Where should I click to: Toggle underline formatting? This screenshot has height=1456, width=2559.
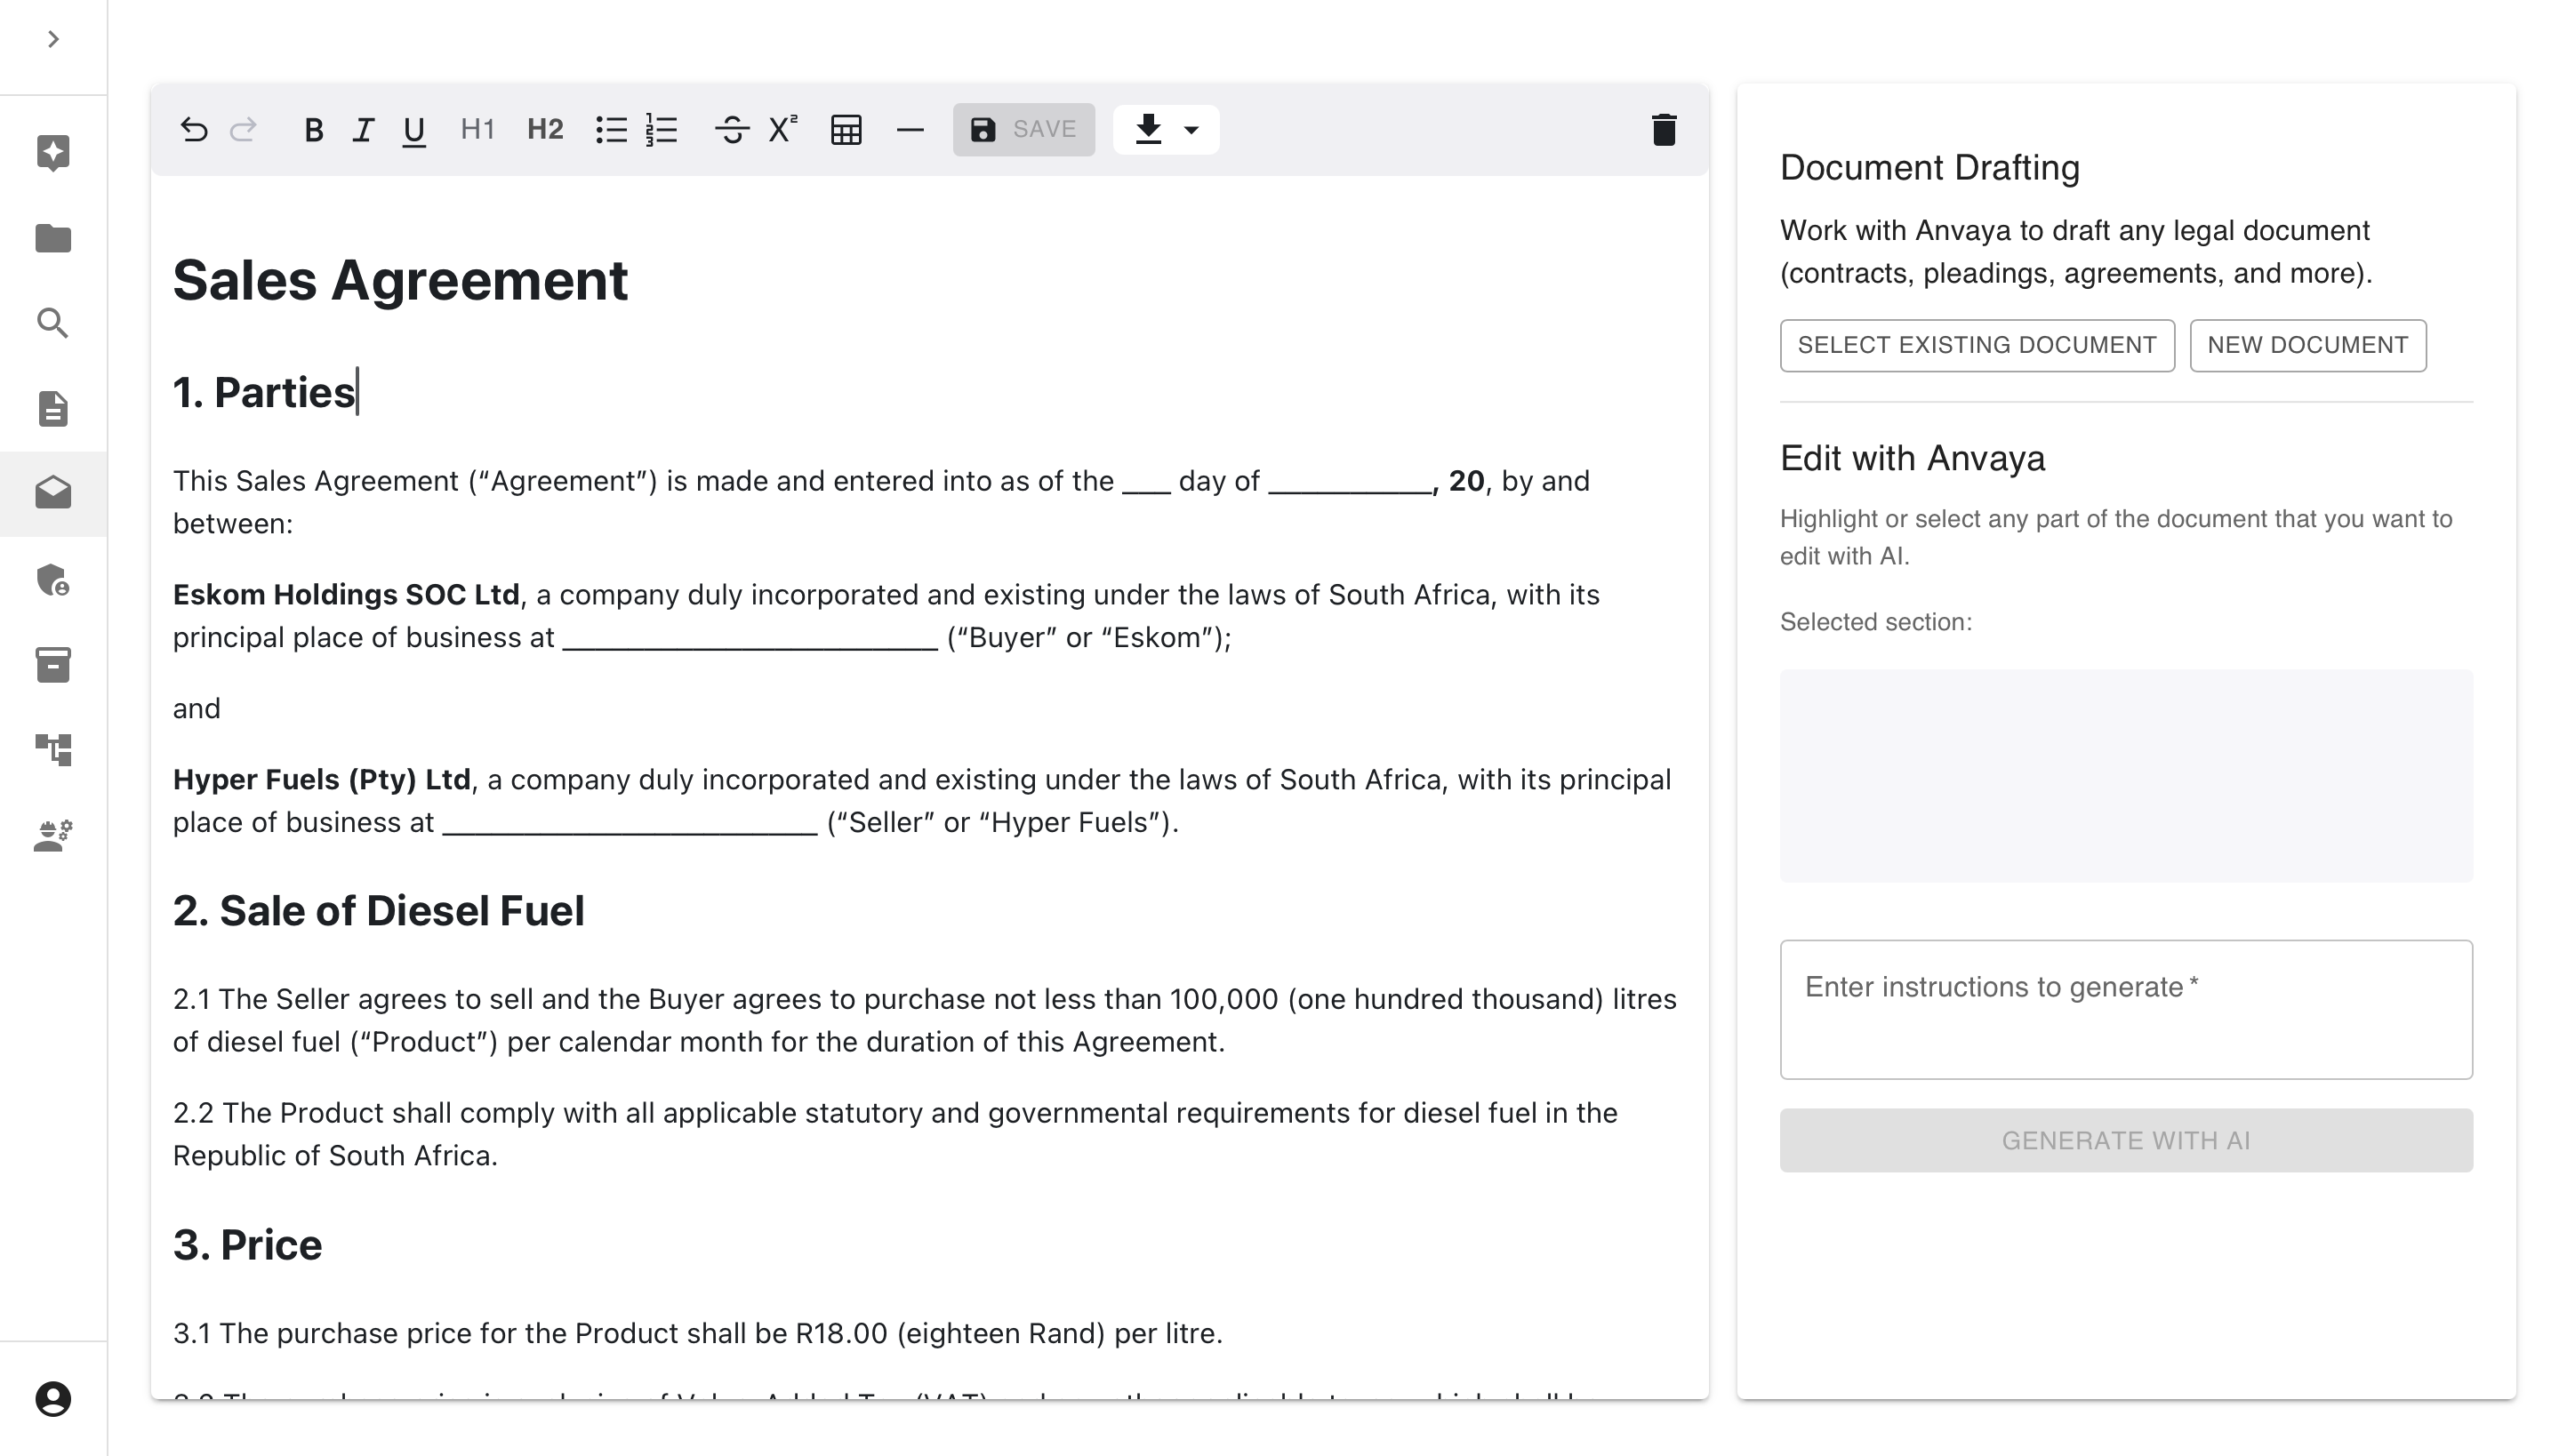pyautogui.click(x=413, y=130)
